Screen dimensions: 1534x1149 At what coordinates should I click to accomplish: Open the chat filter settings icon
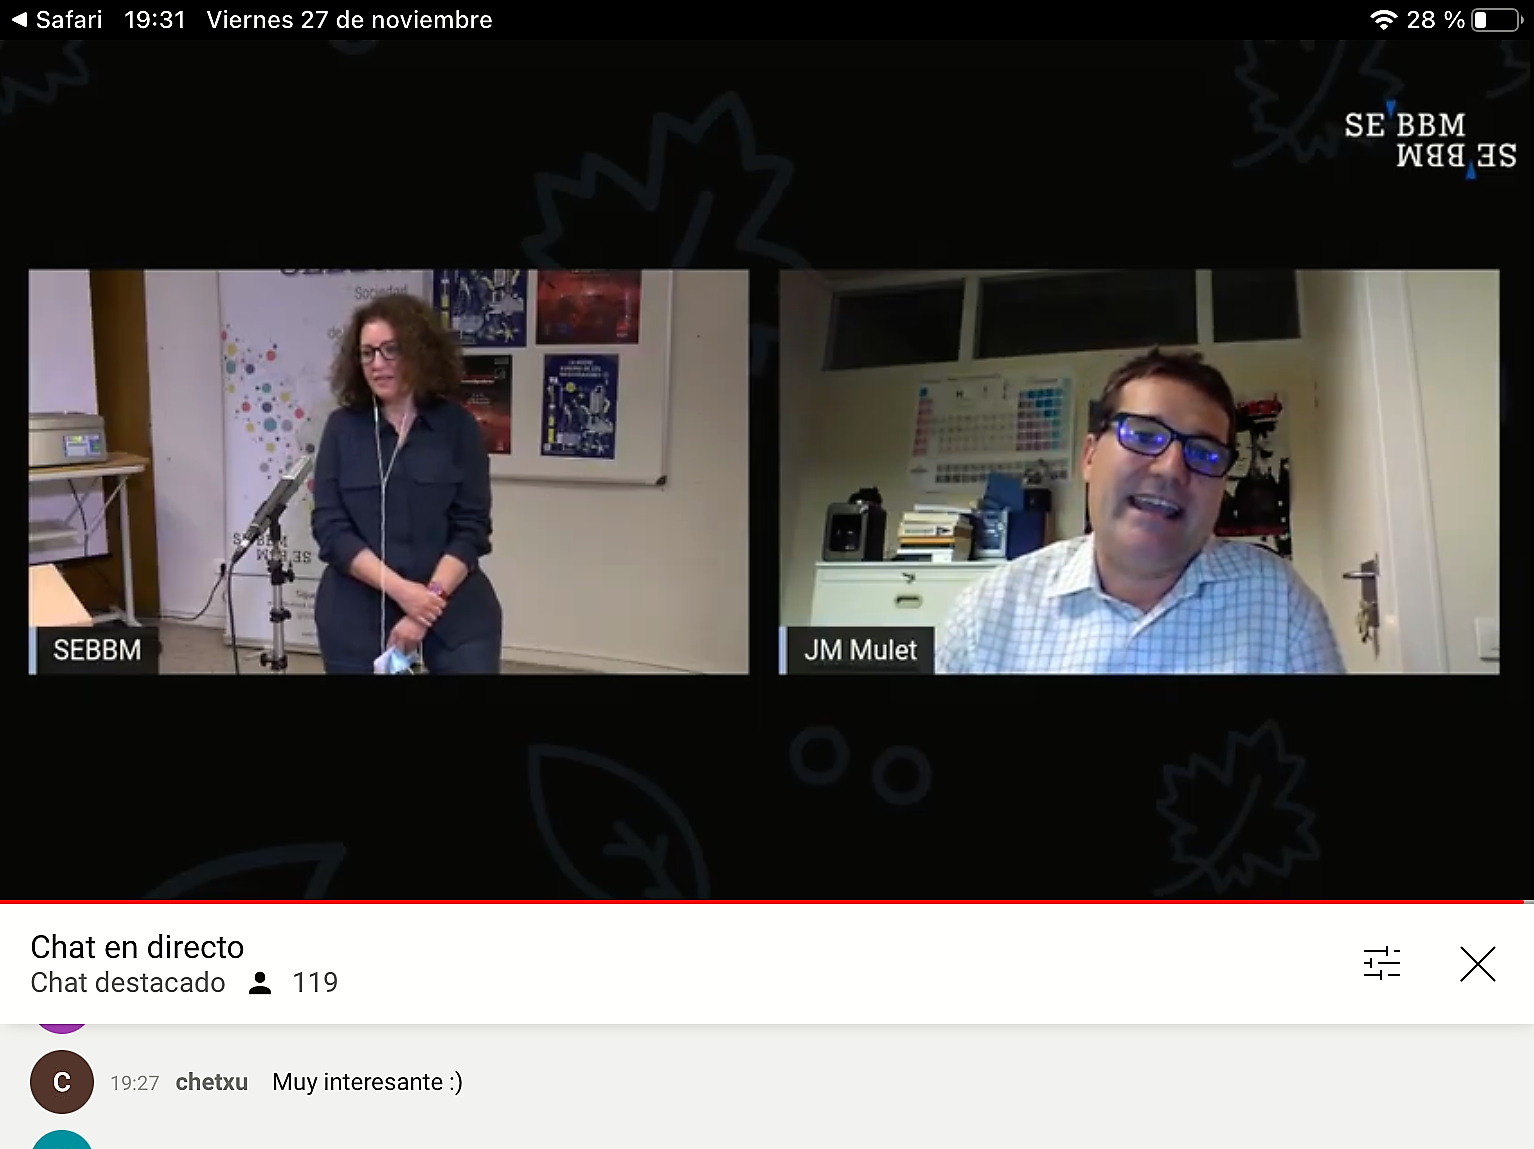click(x=1381, y=964)
